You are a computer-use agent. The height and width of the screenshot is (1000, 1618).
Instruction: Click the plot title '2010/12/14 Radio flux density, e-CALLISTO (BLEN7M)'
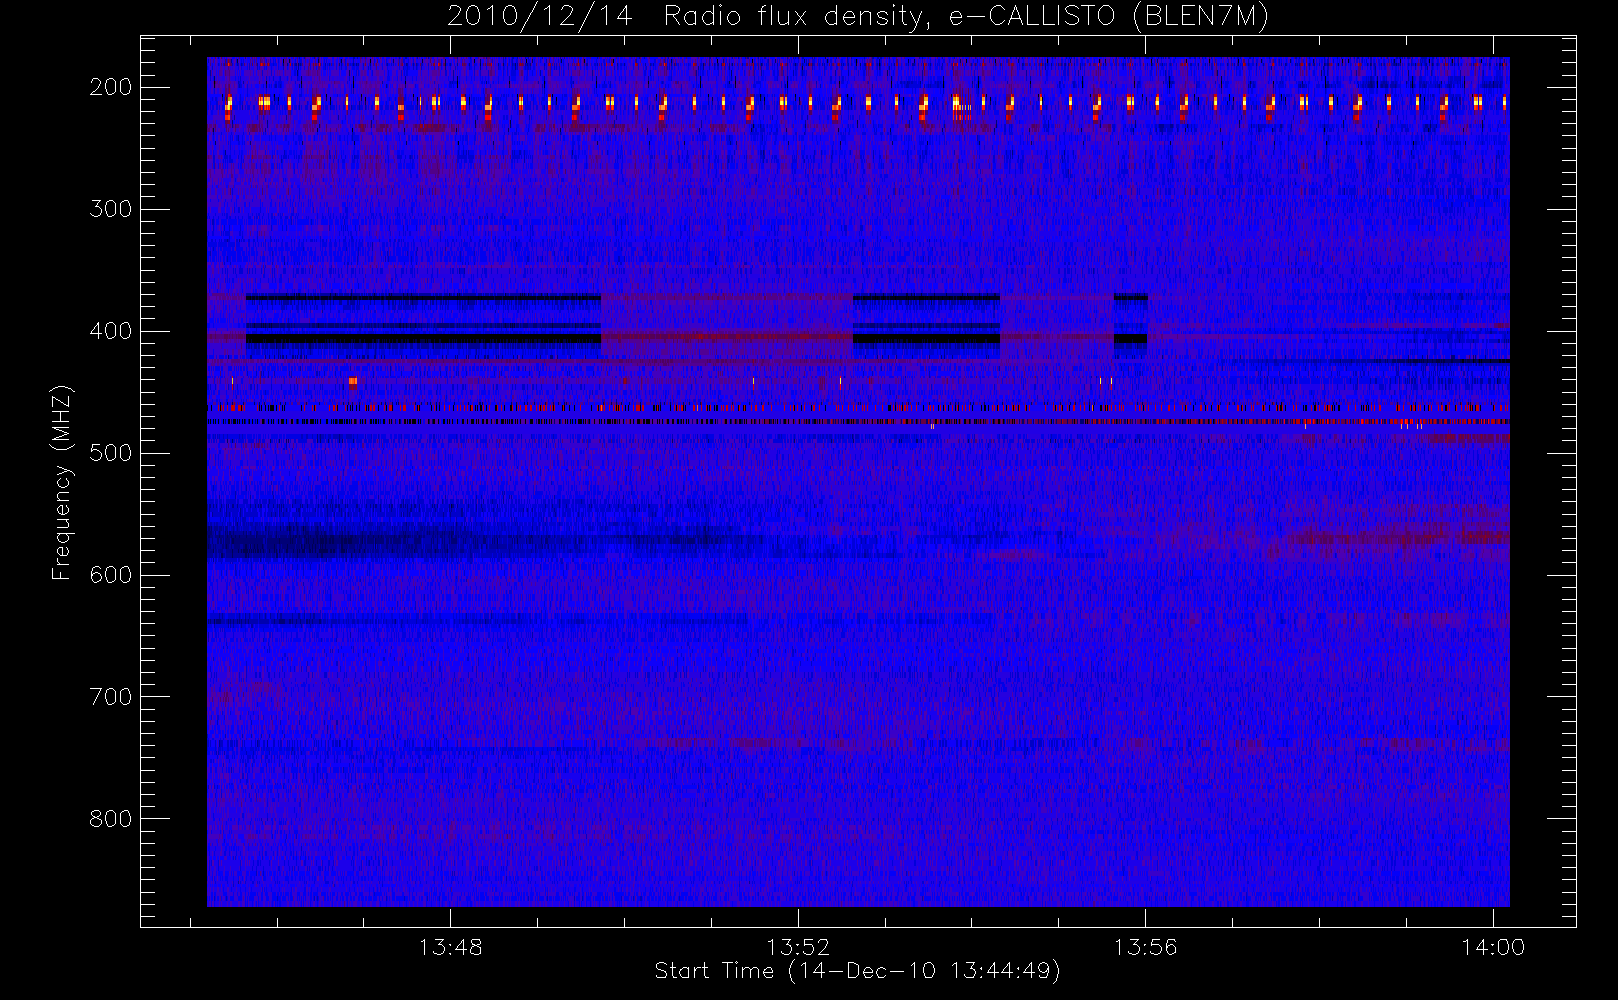click(x=858, y=17)
